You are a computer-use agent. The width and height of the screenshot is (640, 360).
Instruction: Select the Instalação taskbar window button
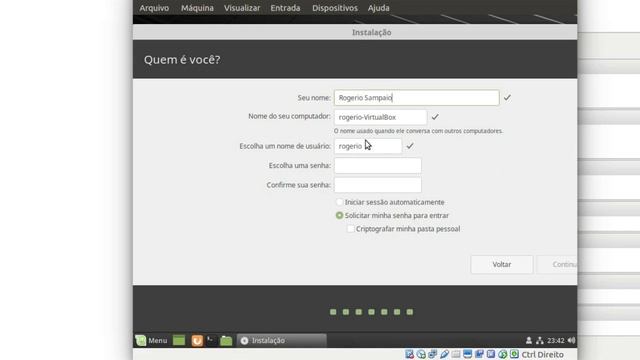point(282,340)
